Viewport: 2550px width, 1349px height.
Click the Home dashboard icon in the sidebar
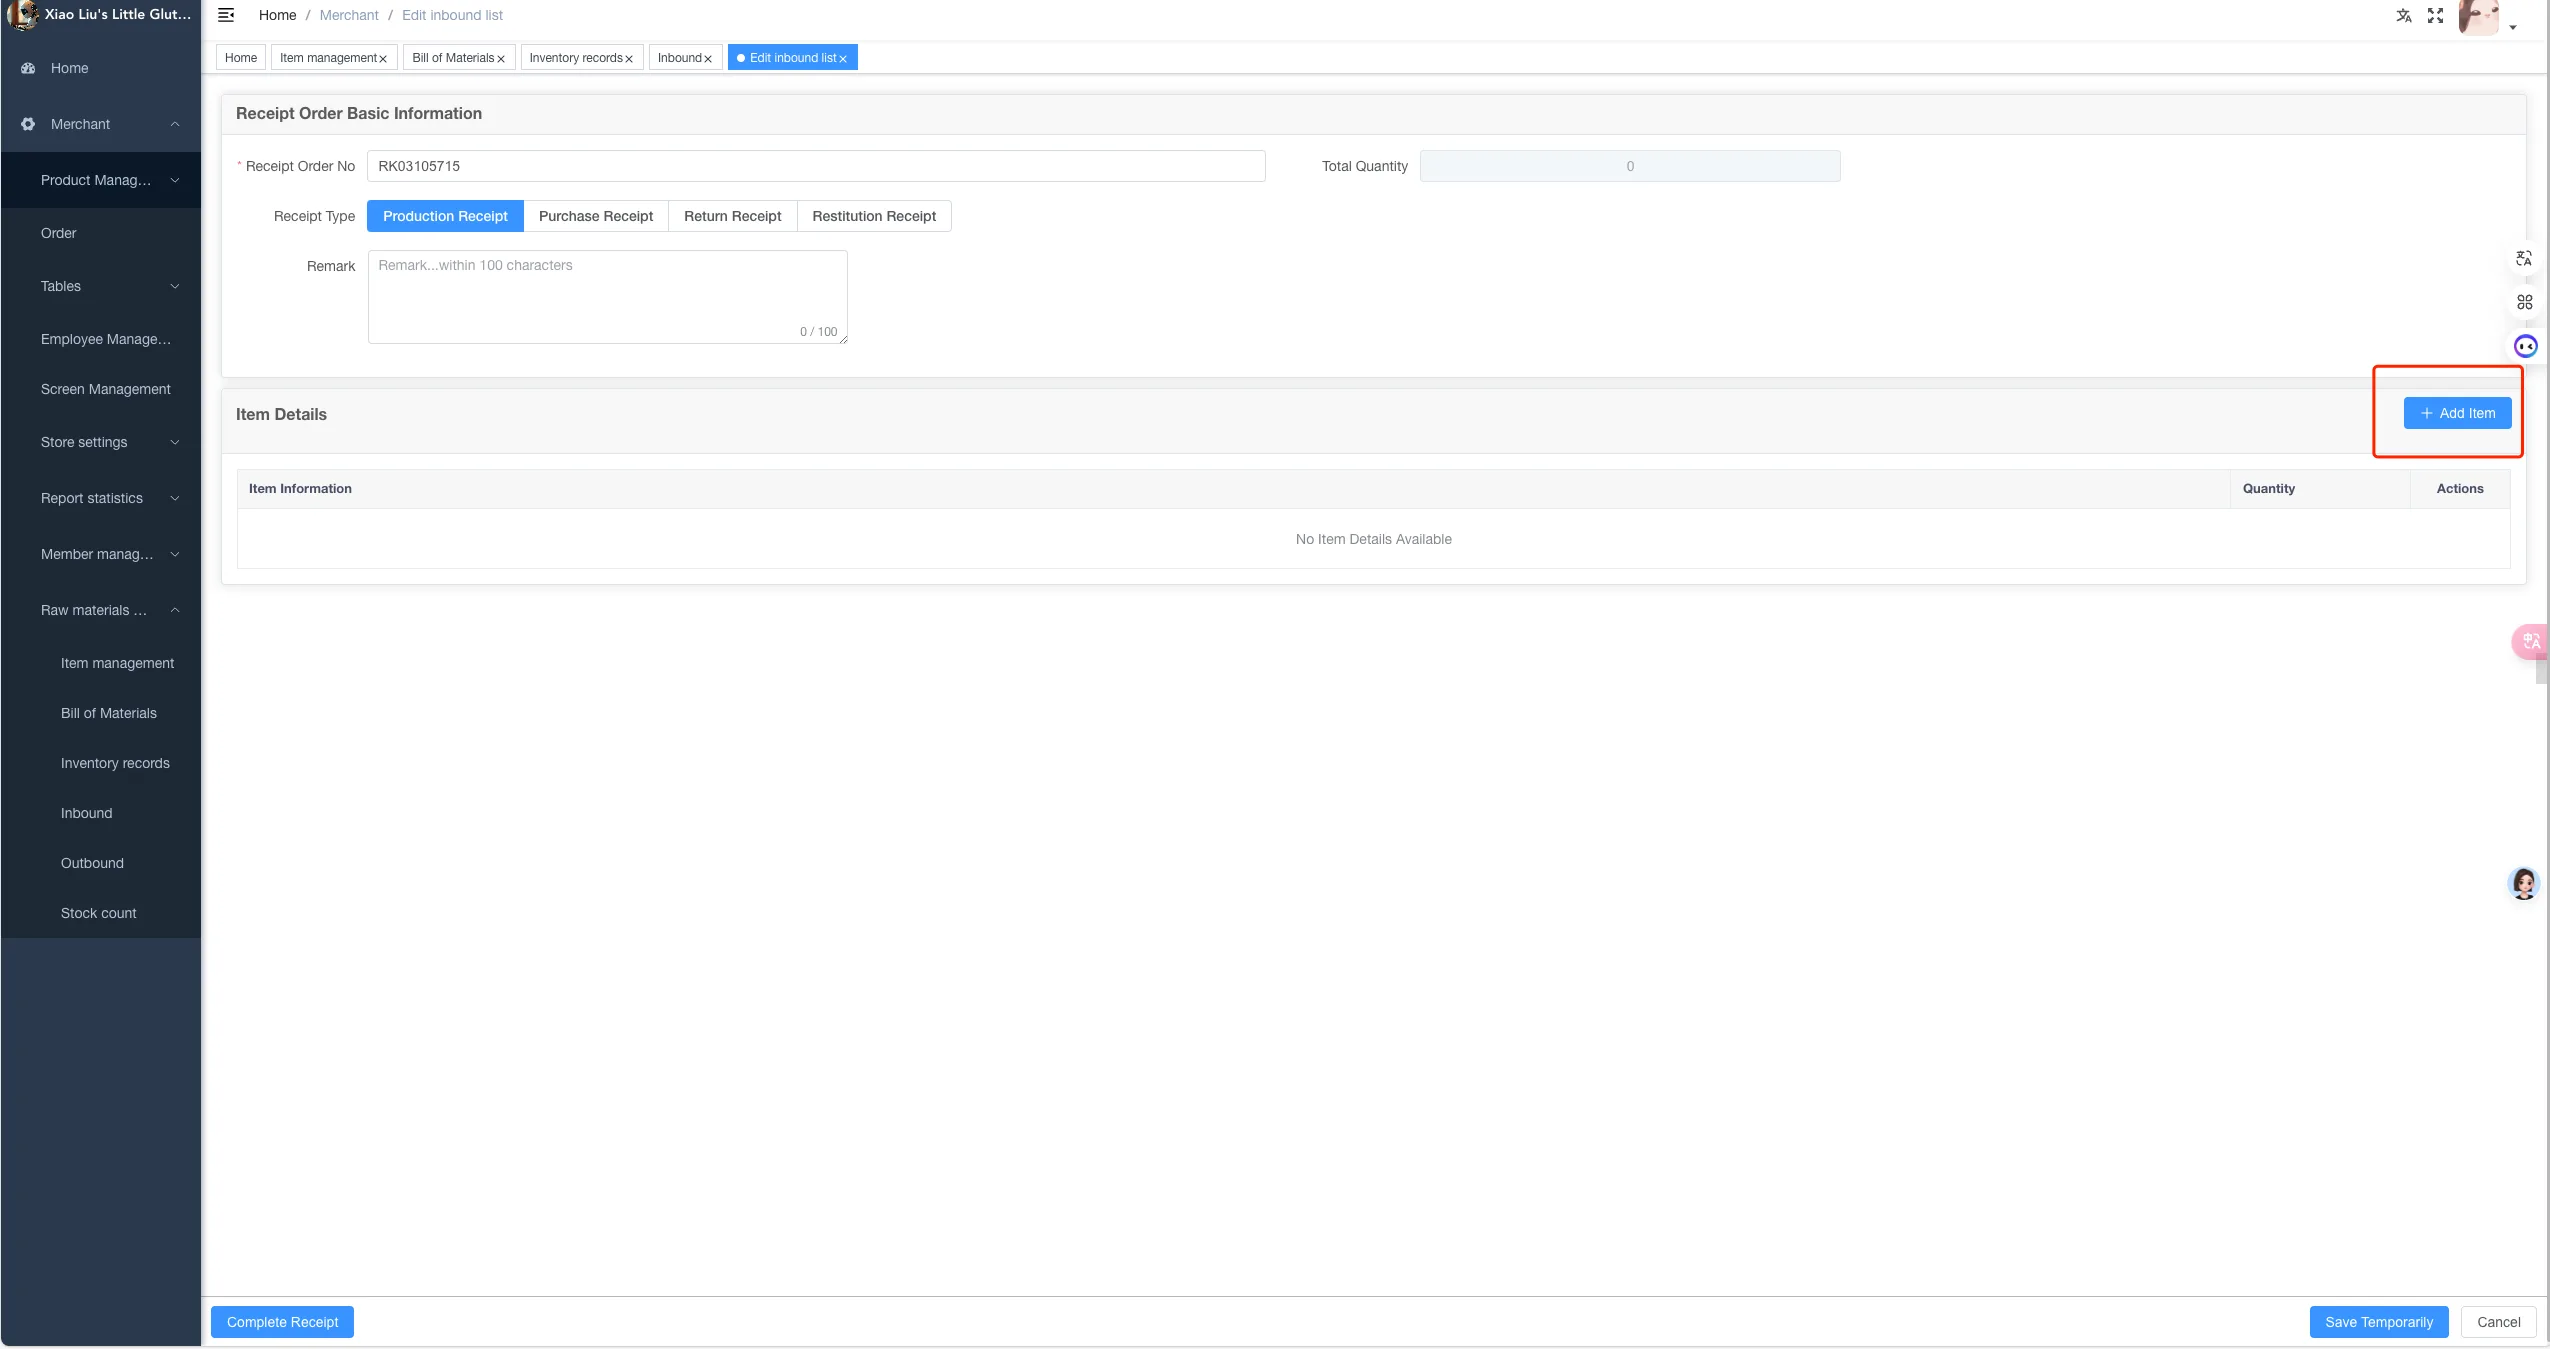tap(28, 68)
